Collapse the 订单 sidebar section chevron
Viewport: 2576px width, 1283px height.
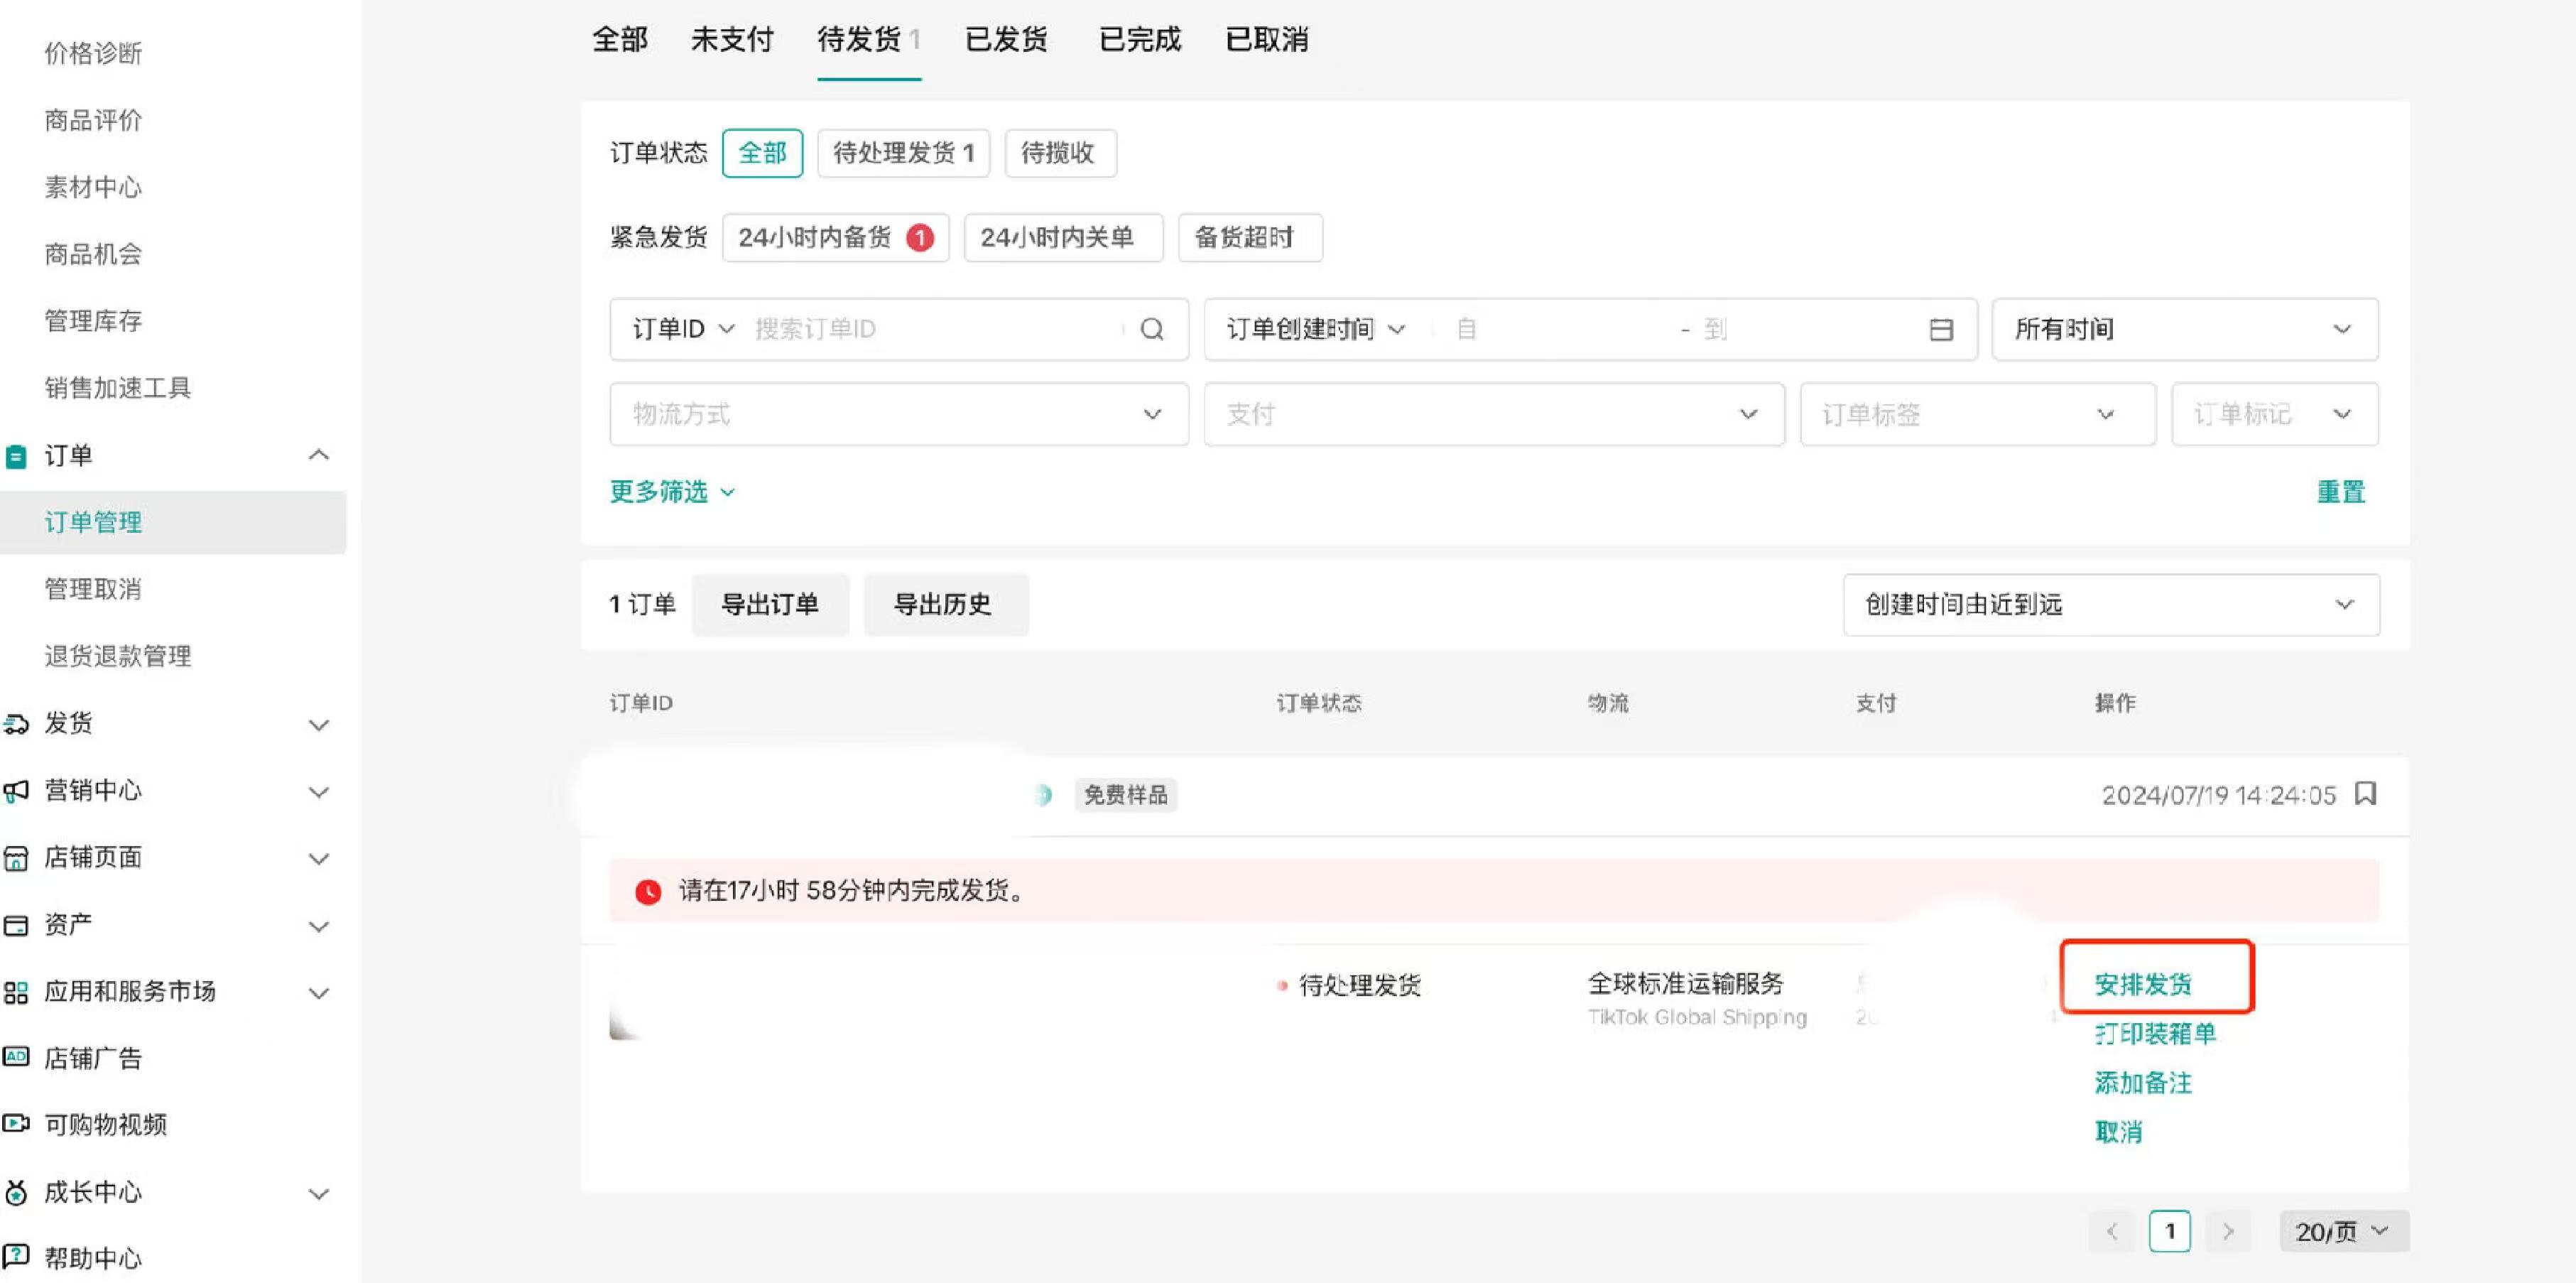[x=318, y=456]
